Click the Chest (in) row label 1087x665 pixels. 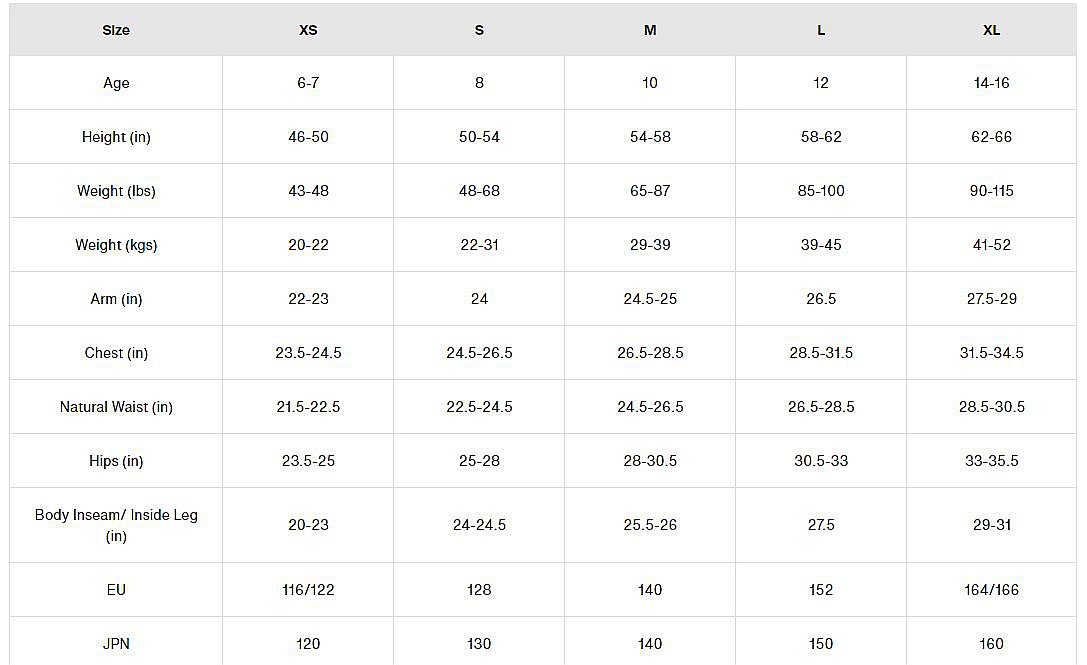pos(116,353)
